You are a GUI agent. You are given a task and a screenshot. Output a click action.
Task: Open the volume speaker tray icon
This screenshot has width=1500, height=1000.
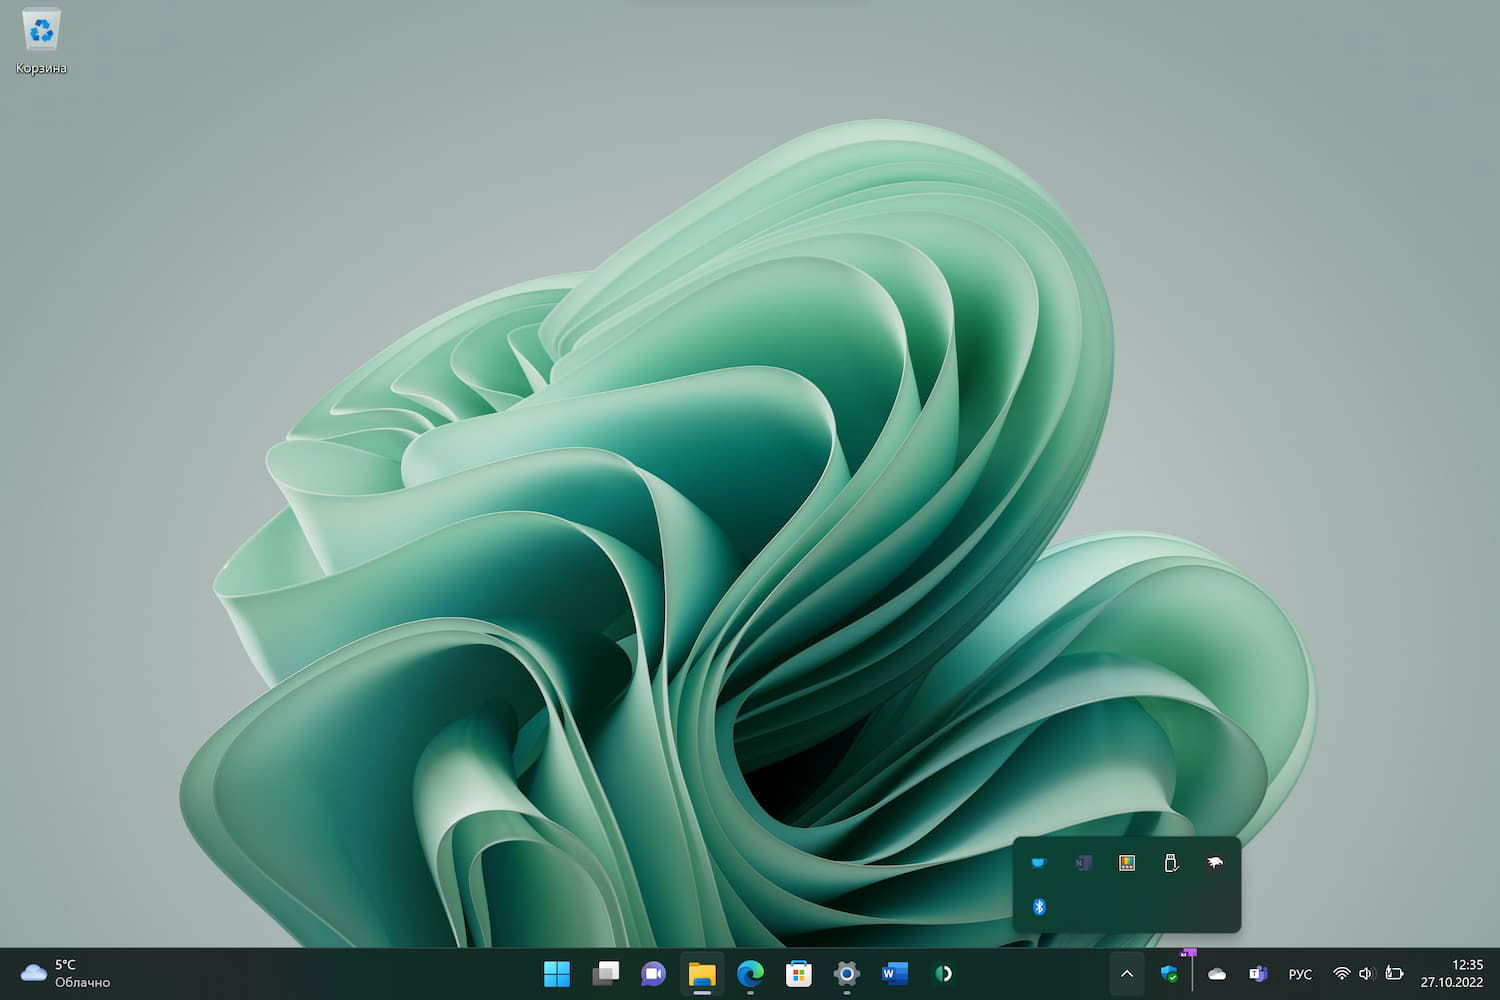(1367, 973)
